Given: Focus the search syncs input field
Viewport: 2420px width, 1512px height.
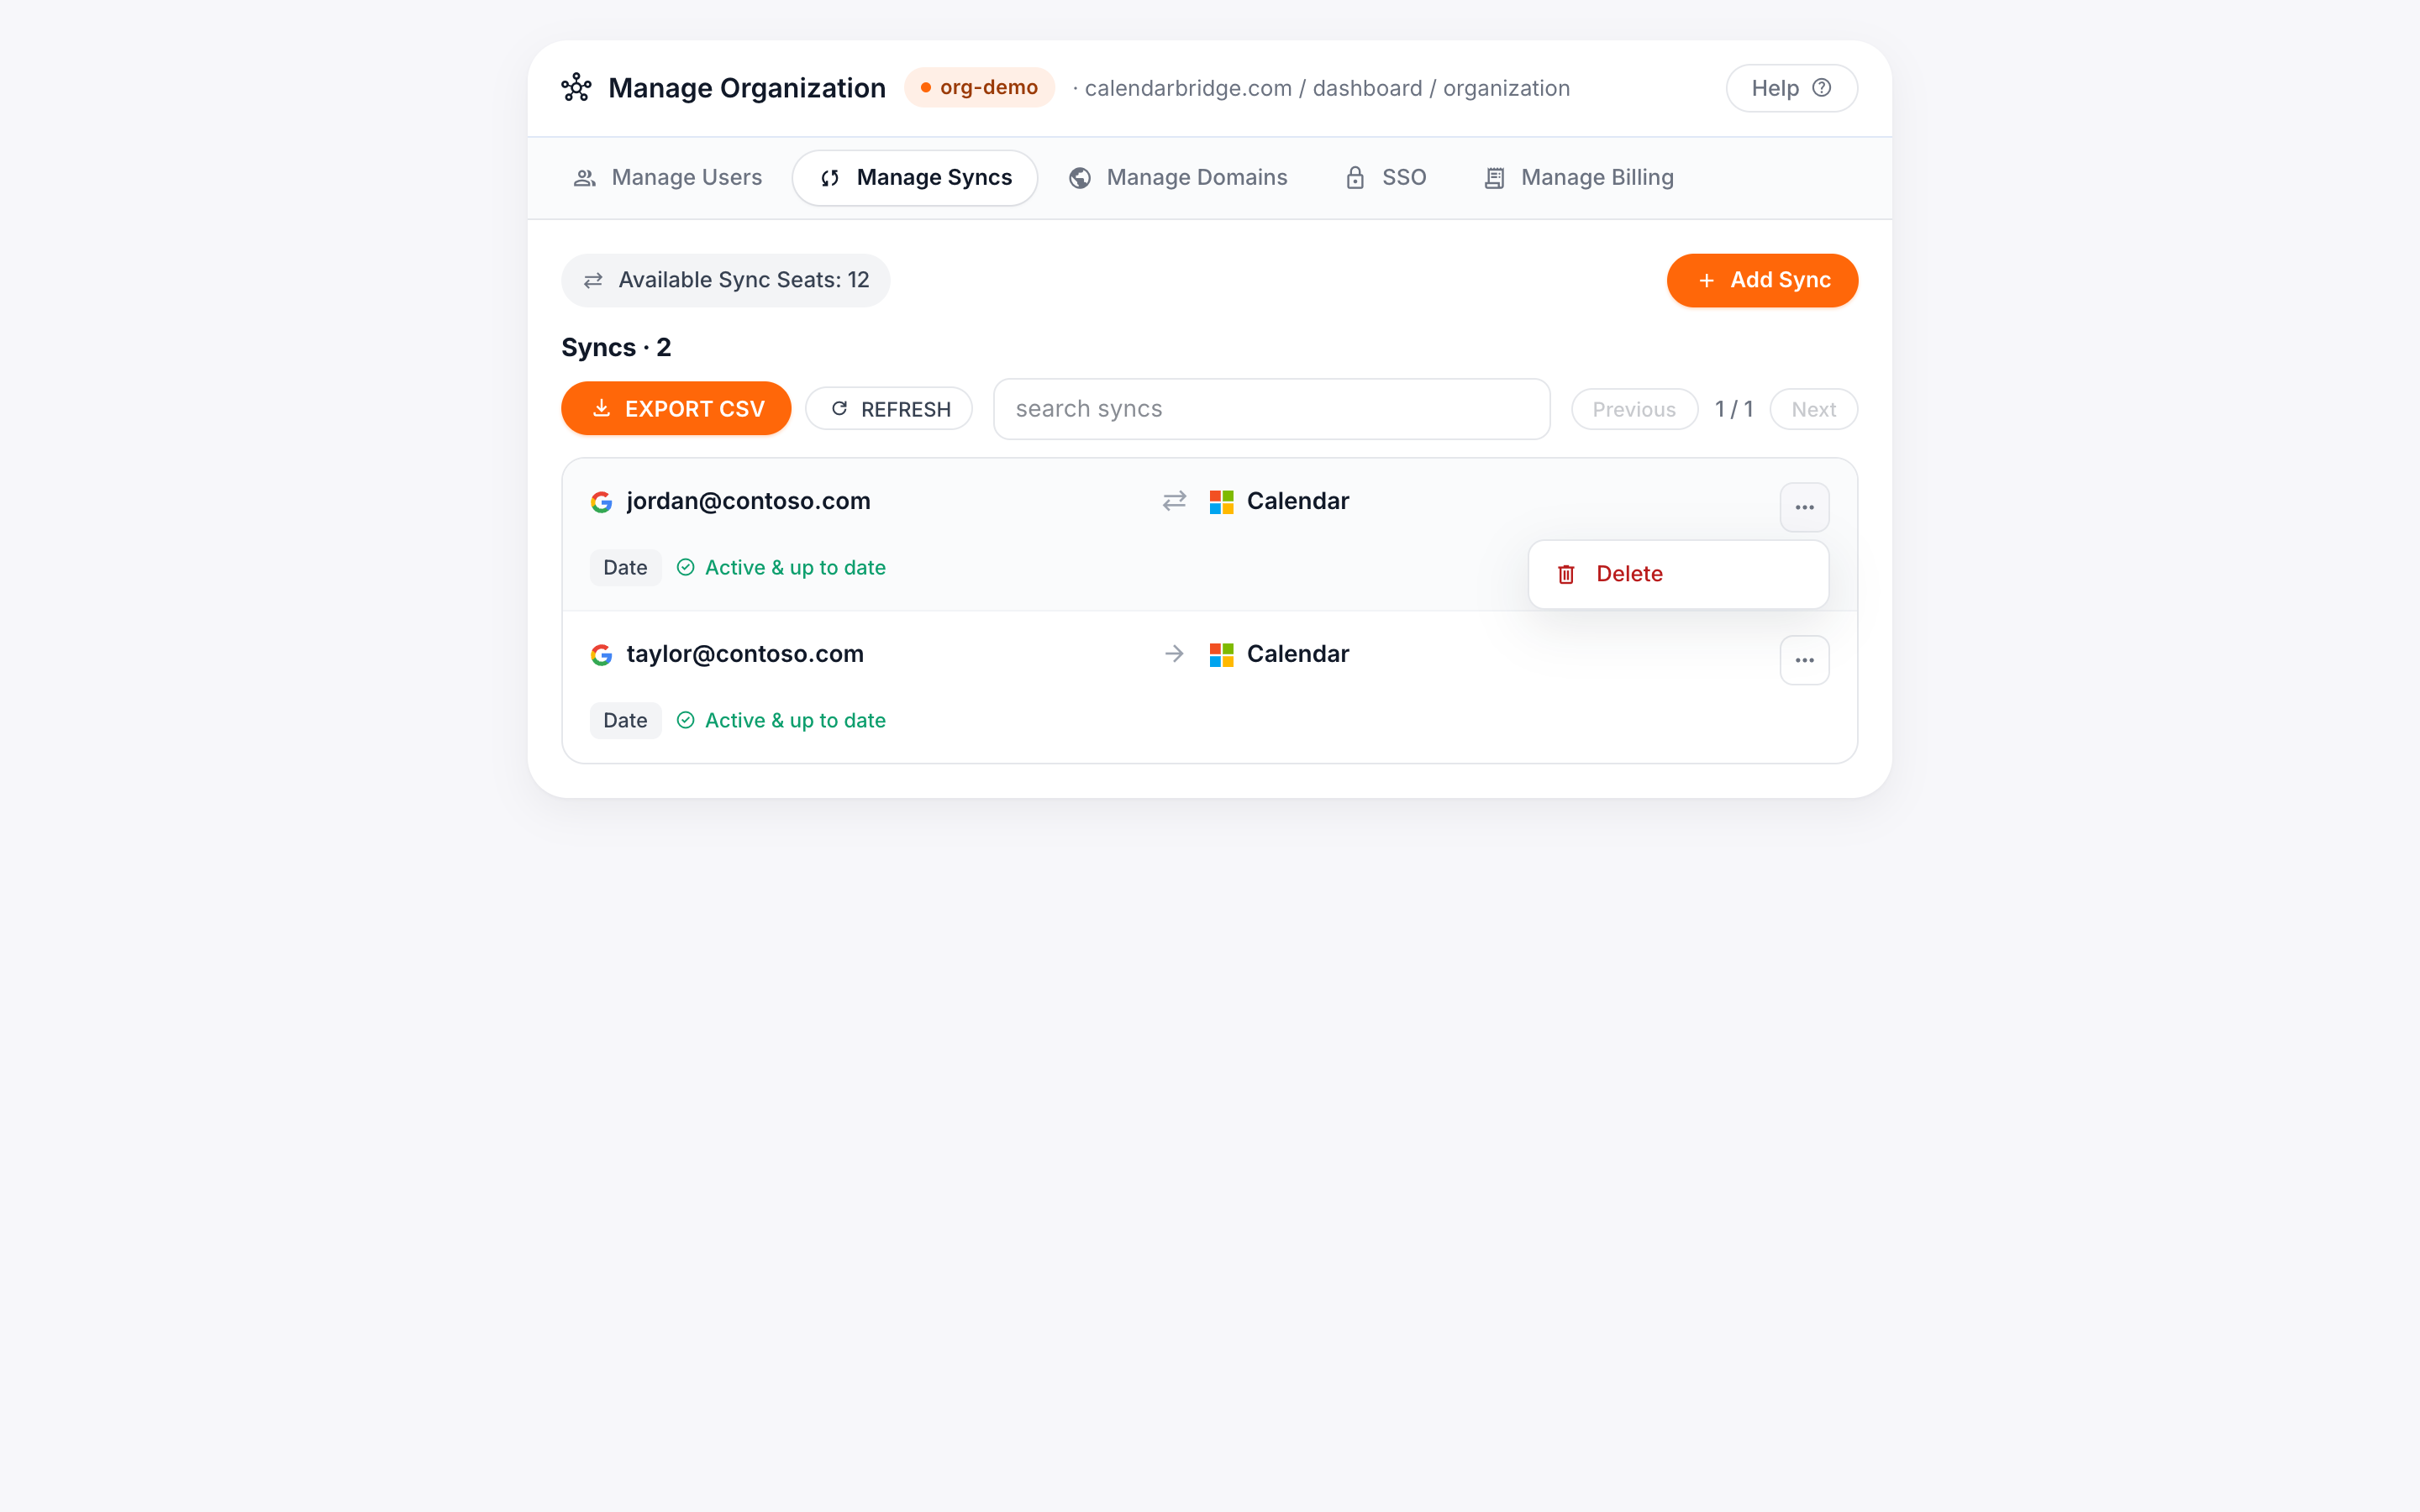Looking at the screenshot, I should [1271, 409].
